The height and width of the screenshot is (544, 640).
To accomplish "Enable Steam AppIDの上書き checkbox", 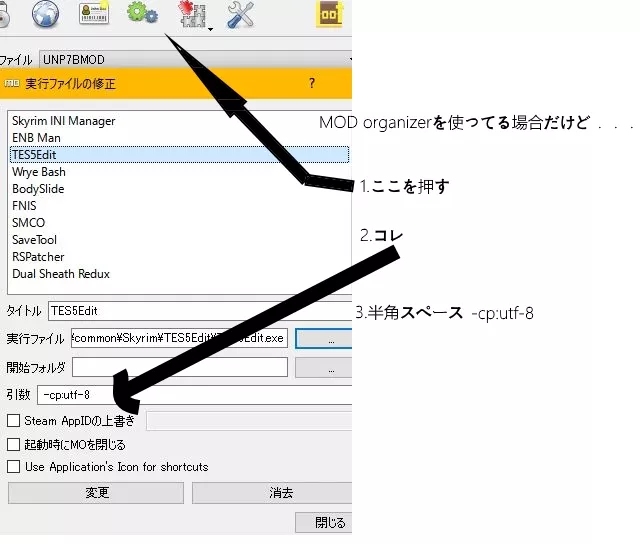I will (x=13, y=420).
